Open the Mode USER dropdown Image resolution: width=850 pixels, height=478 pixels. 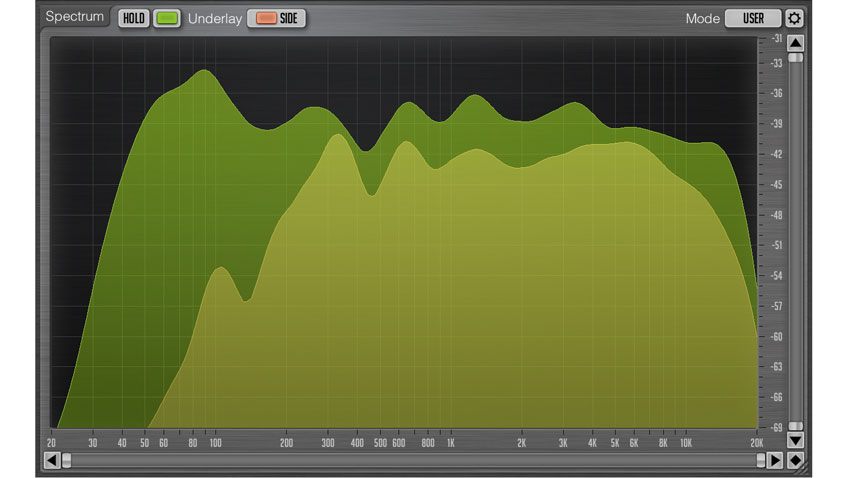tap(753, 18)
